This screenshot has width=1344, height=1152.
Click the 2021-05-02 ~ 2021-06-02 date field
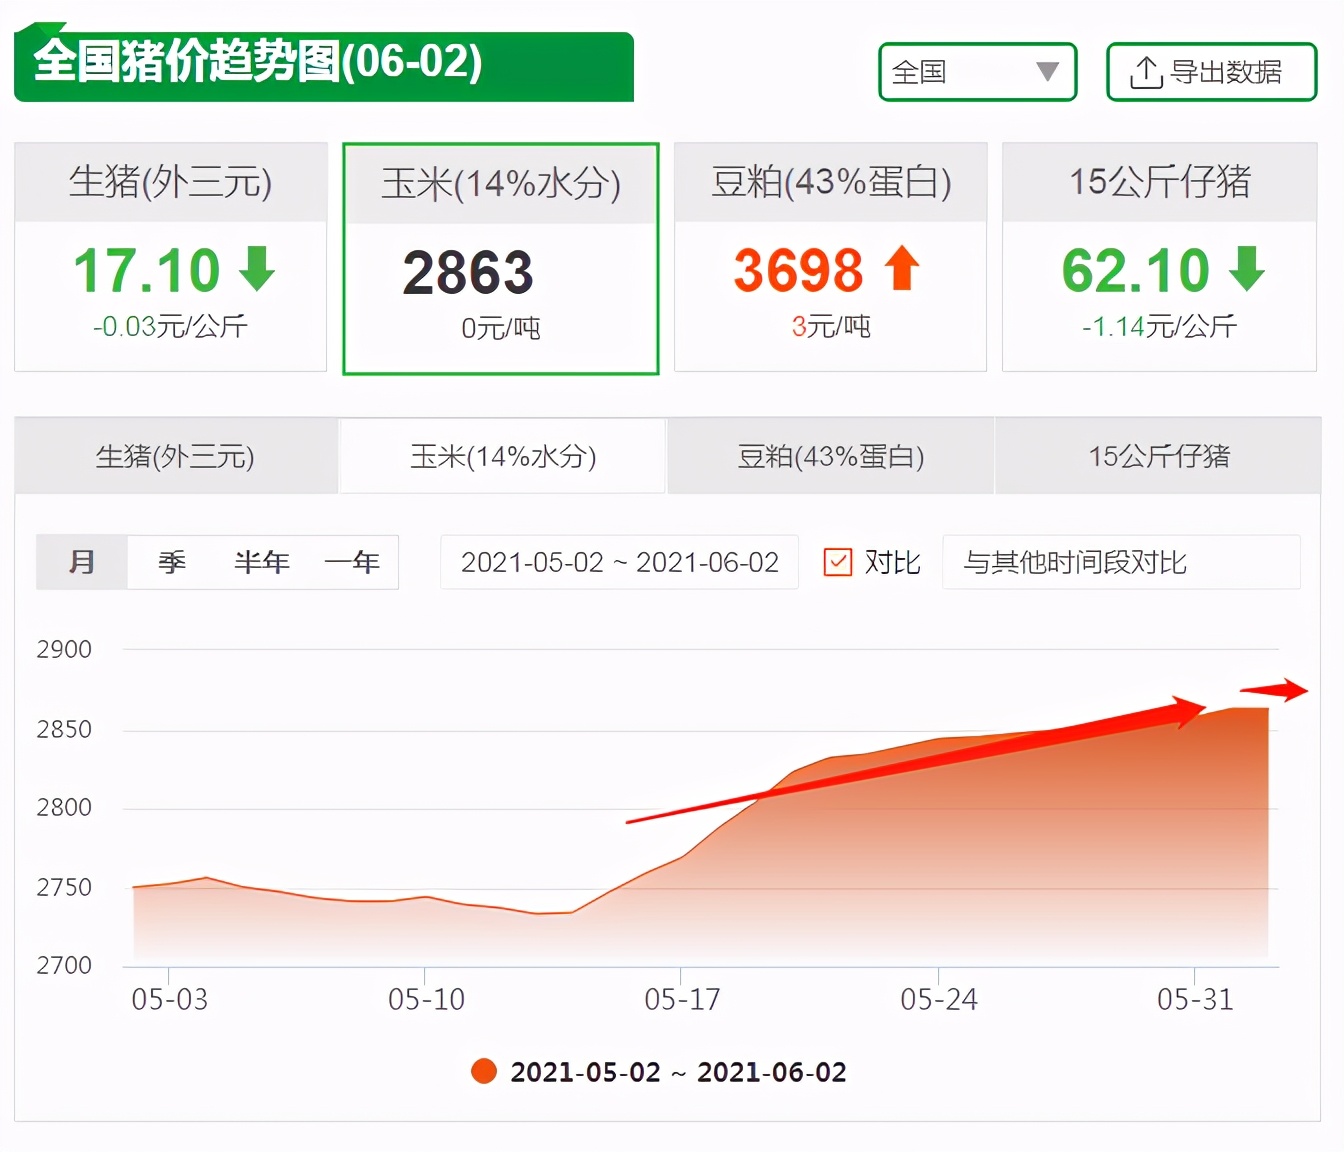click(x=619, y=562)
